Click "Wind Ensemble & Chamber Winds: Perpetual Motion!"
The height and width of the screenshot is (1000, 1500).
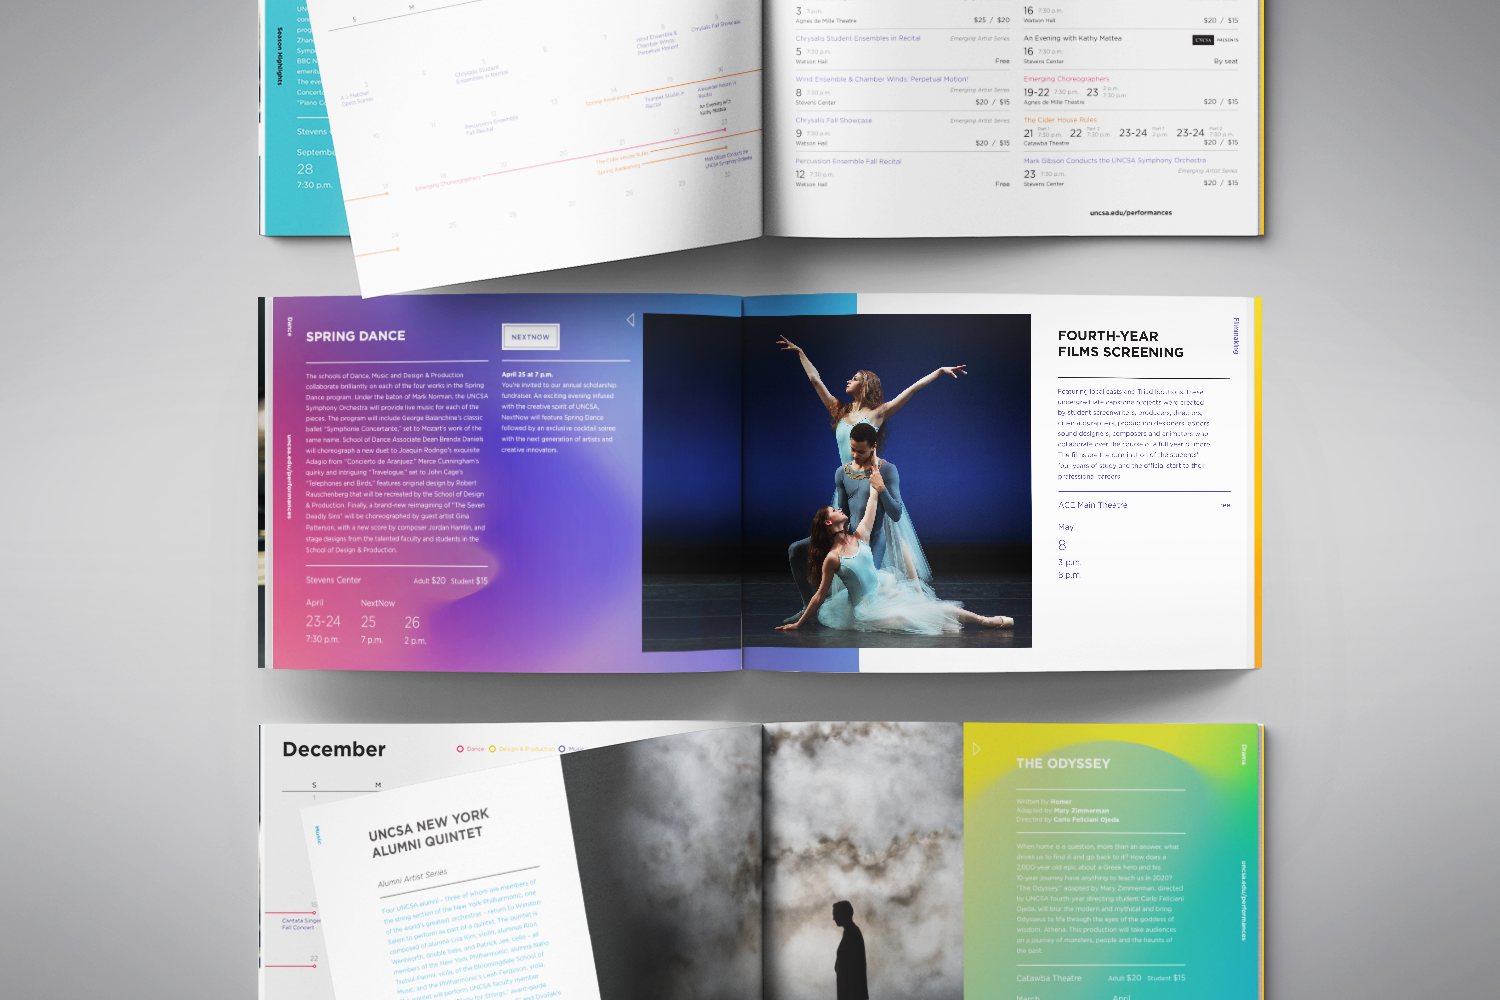pos(881,79)
